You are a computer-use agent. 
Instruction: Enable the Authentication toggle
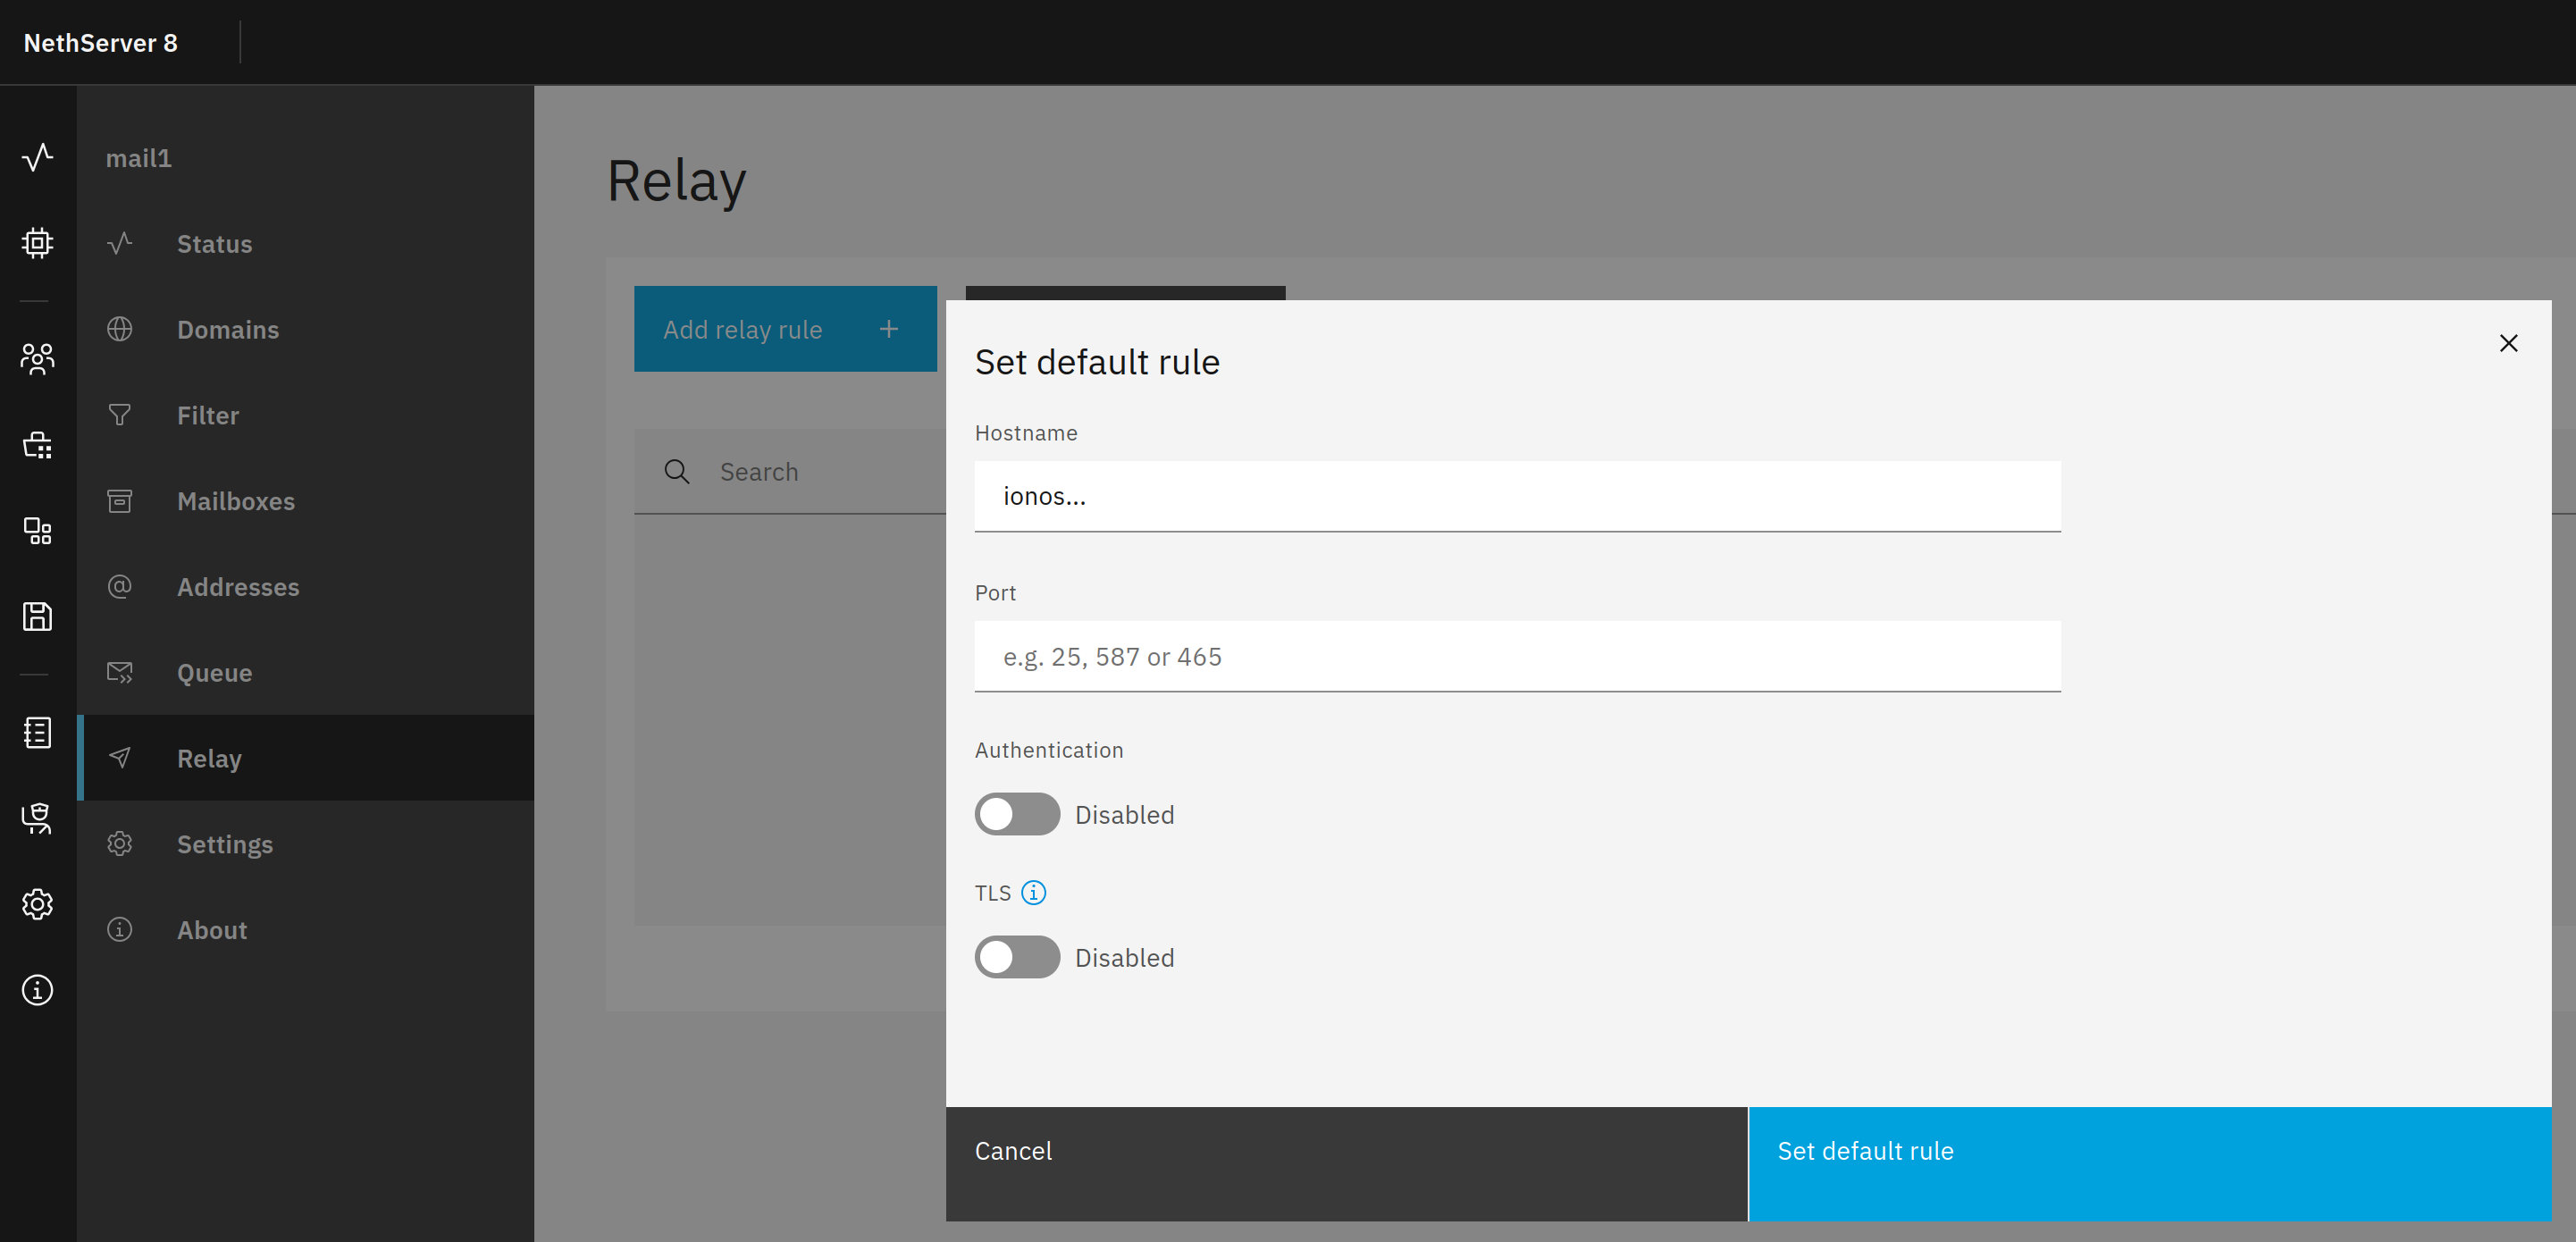[x=1016, y=814]
